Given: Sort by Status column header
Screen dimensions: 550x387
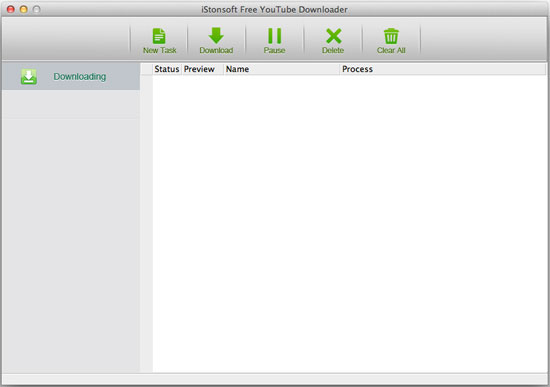Looking at the screenshot, I should pos(167,69).
